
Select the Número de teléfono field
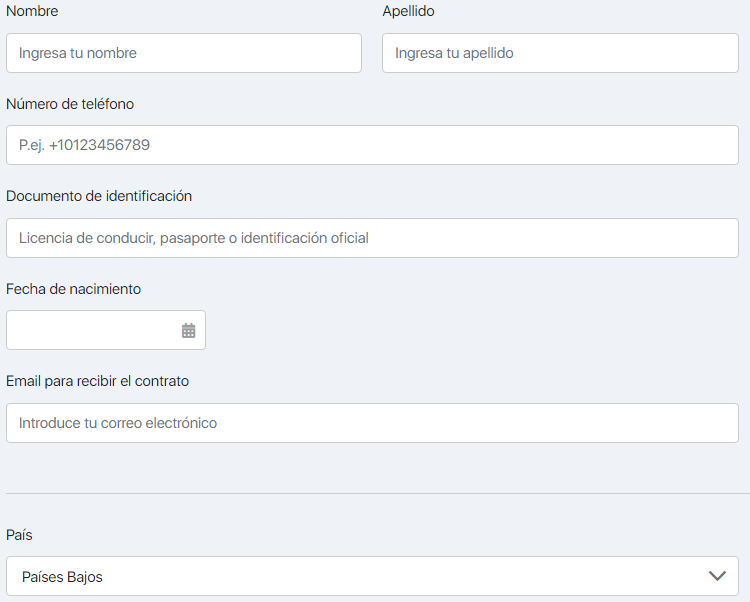[x=372, y=145]
